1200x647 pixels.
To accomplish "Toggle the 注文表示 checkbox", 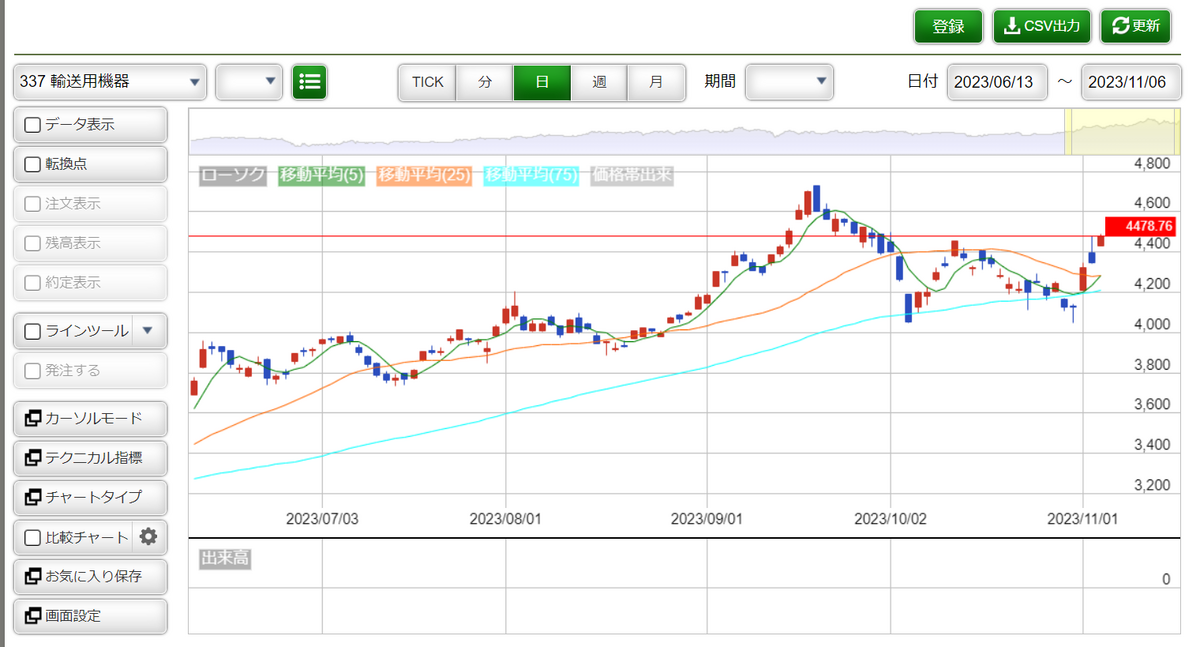I will [x=32, y=204].
